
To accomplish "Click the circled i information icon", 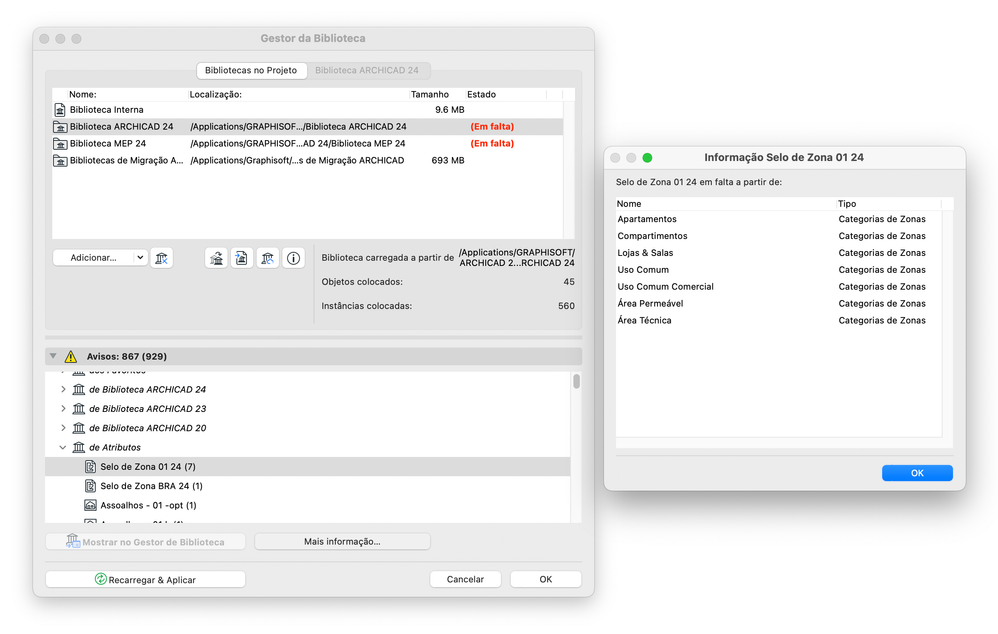I will tap(293, 258).
